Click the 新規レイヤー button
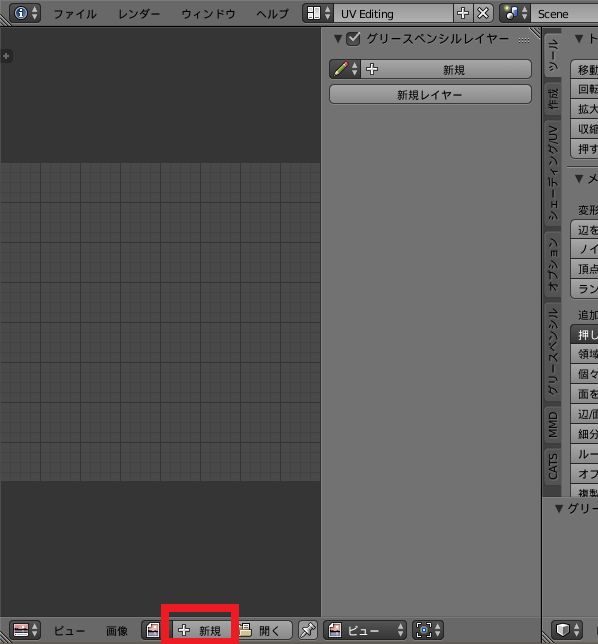 [430, 94]
